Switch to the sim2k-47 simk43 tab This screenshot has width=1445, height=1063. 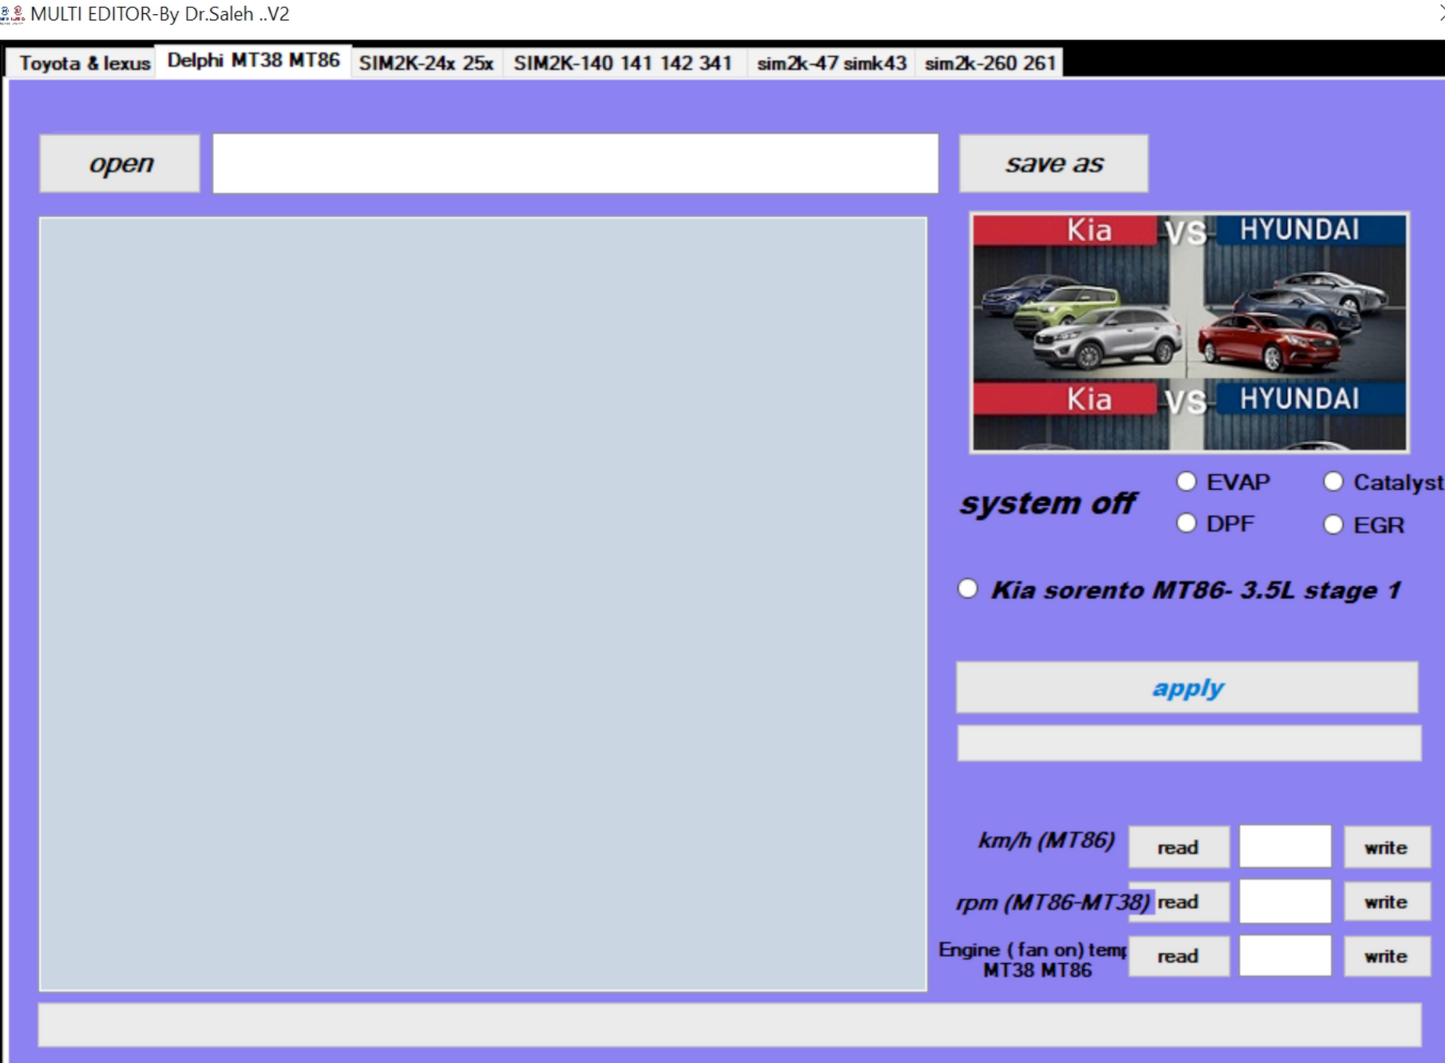click(831, 62)
